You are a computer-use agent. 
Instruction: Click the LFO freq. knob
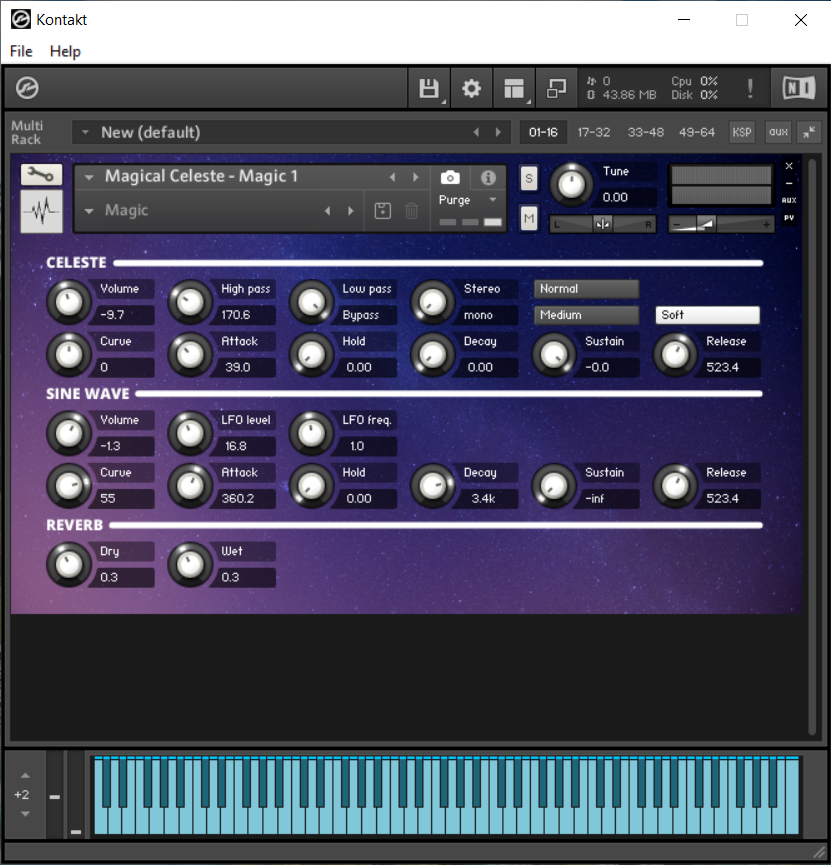[311, 433]
